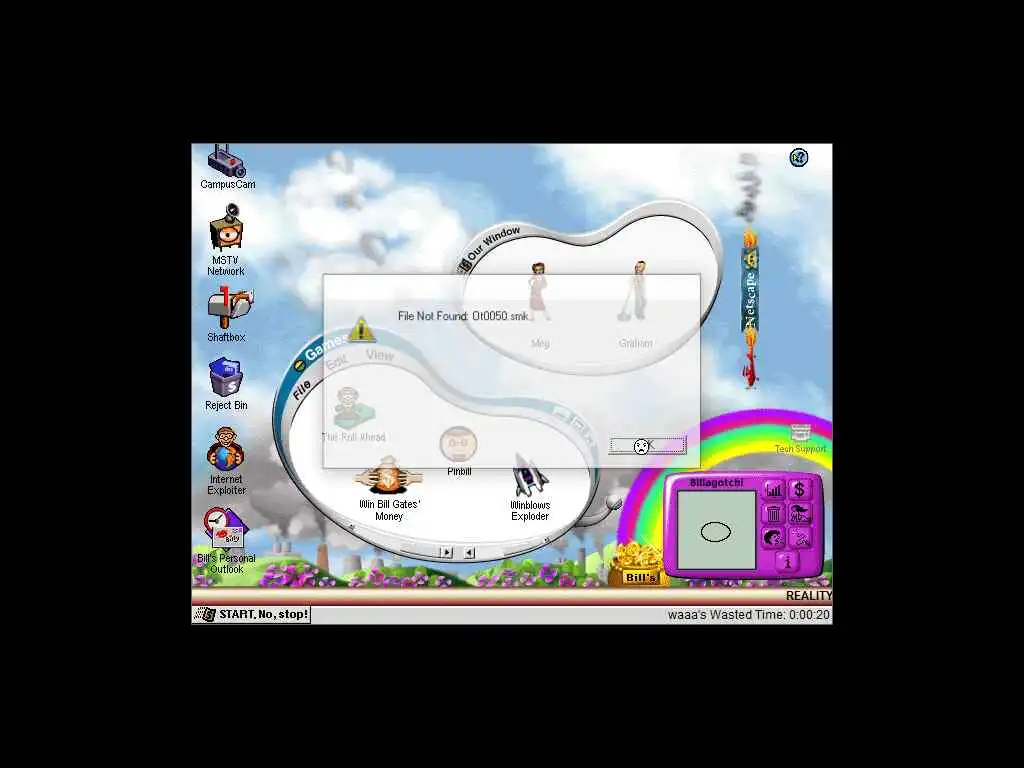Click Billagotchi dollar sign button
Screen dimensions: 1024x768
click(799, 490)
